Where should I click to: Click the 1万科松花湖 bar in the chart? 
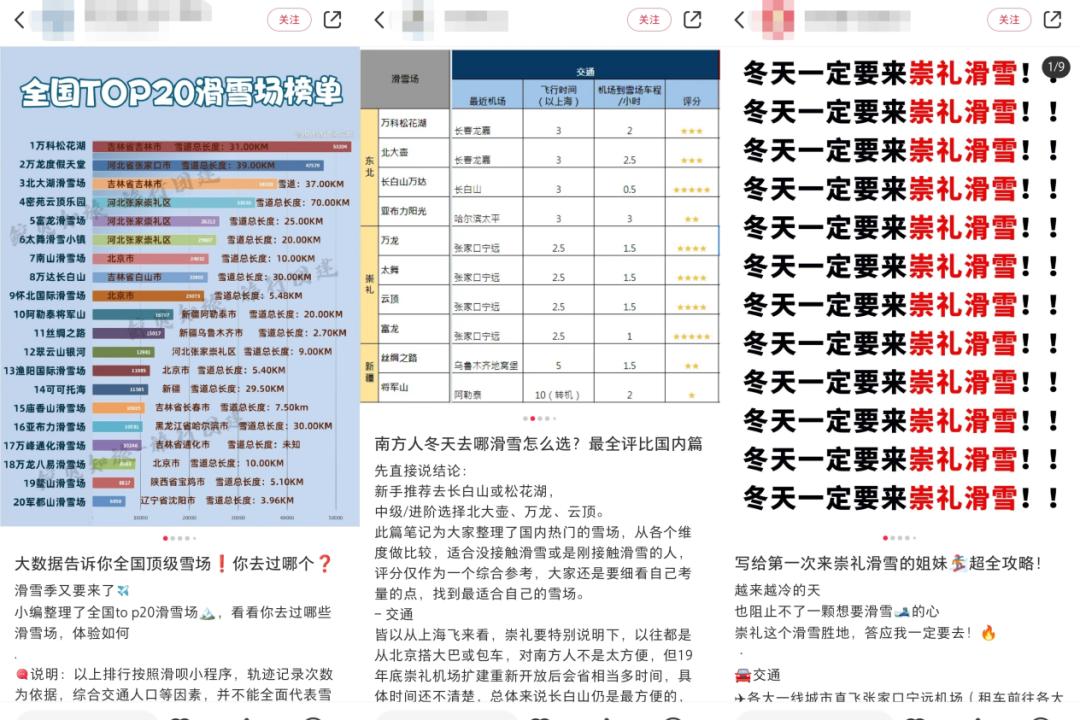click(222, 147)
